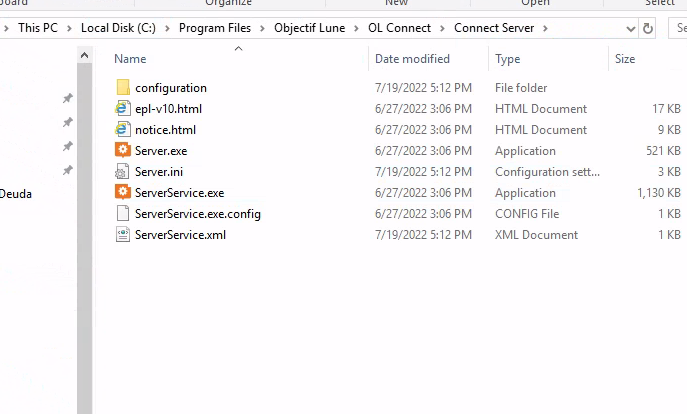This screenshot has height=414, width=687.
Task: Open the configuration folder icon
Action: point(123,88)
